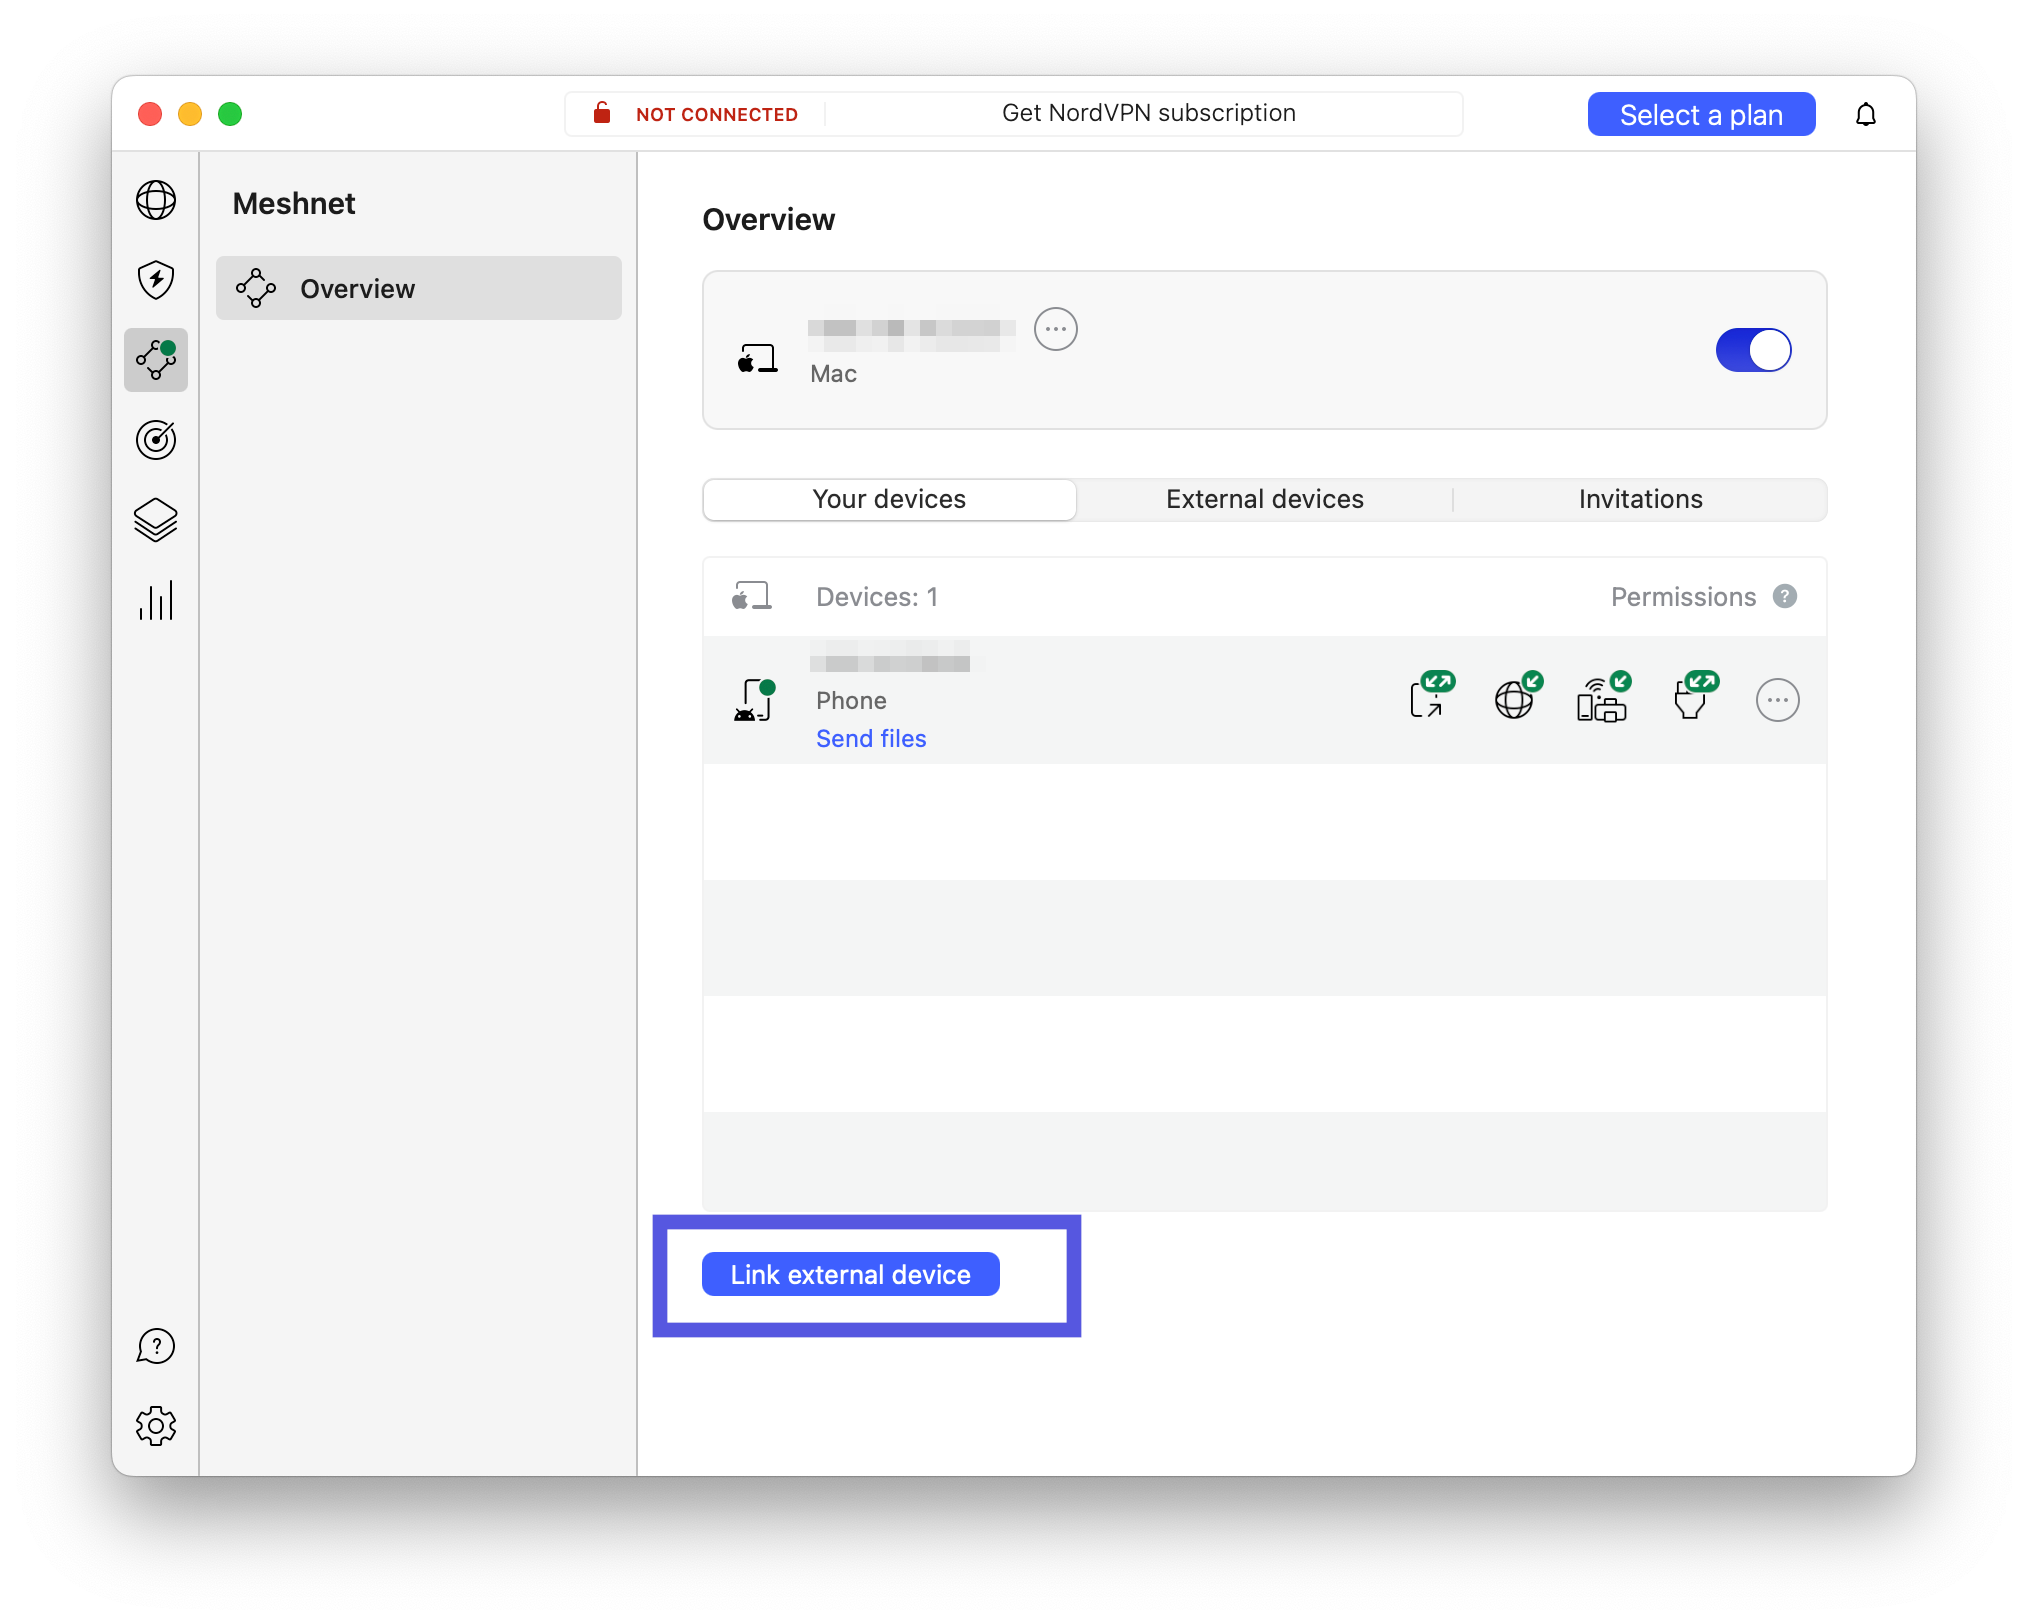The height and width of the screenshot is (1624, 2028).
Task: Toggle Phone traffic routing globe permission
Action: (x=1518, y=695)
